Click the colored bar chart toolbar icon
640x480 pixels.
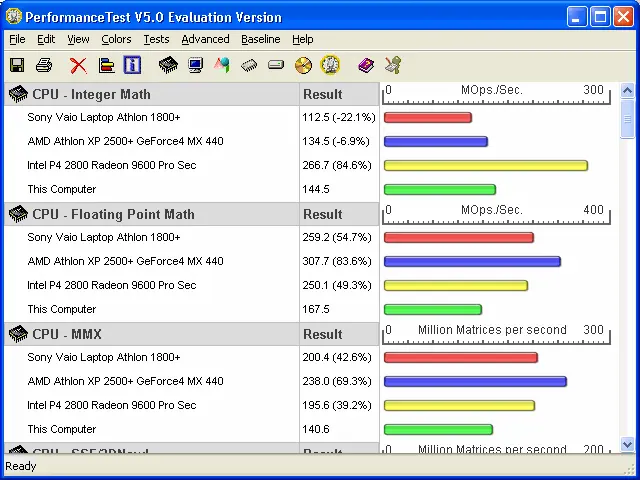coord(106,65)
